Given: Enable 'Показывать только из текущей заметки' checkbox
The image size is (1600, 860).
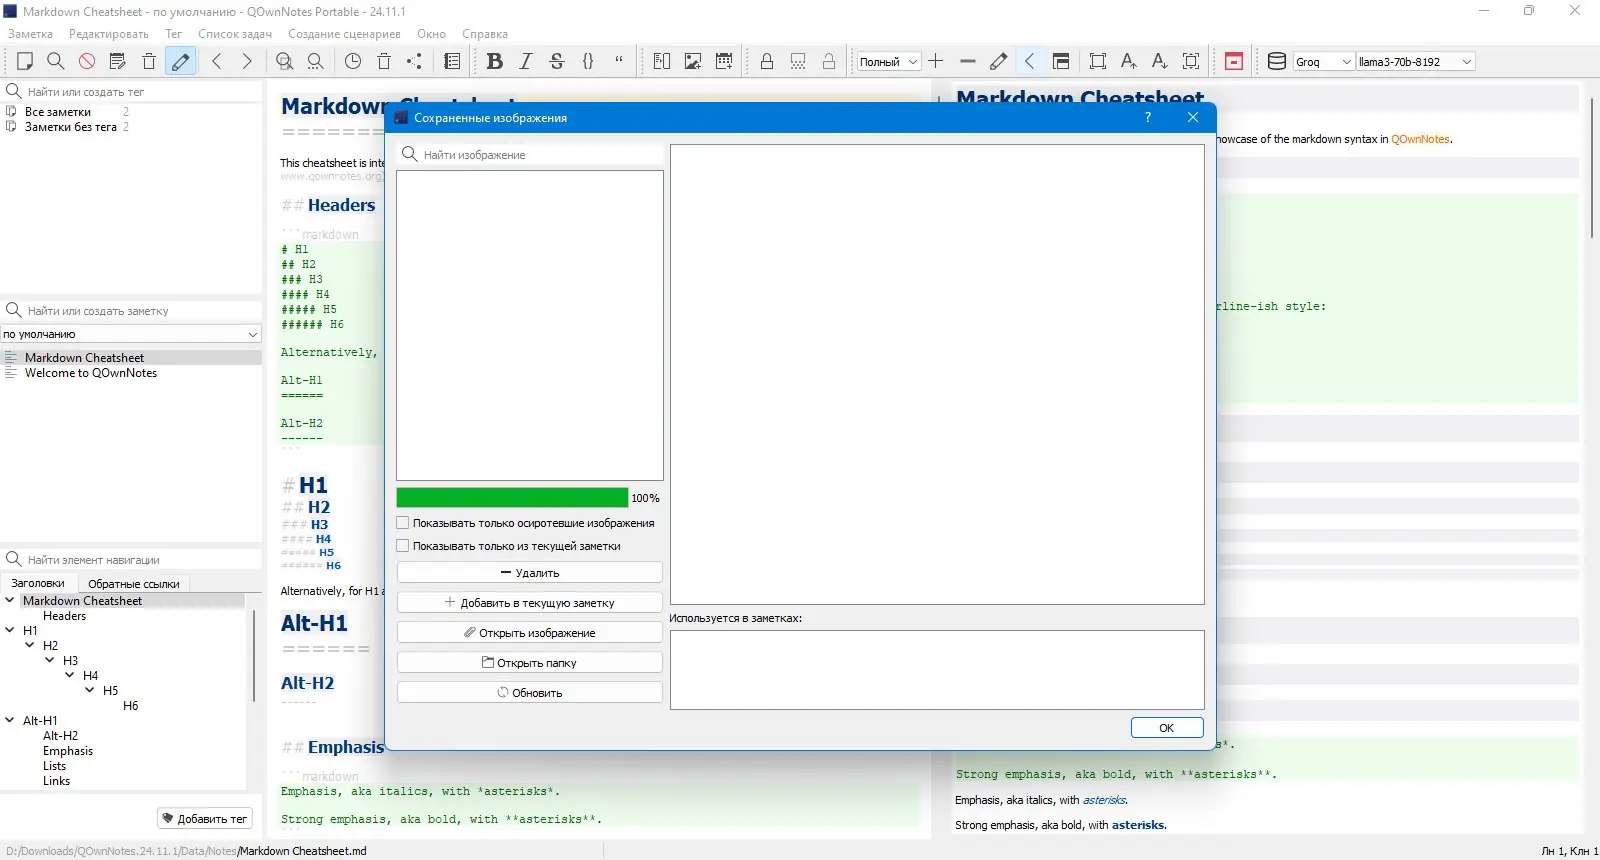Looking at the screenshot, I should pos(403,546).
